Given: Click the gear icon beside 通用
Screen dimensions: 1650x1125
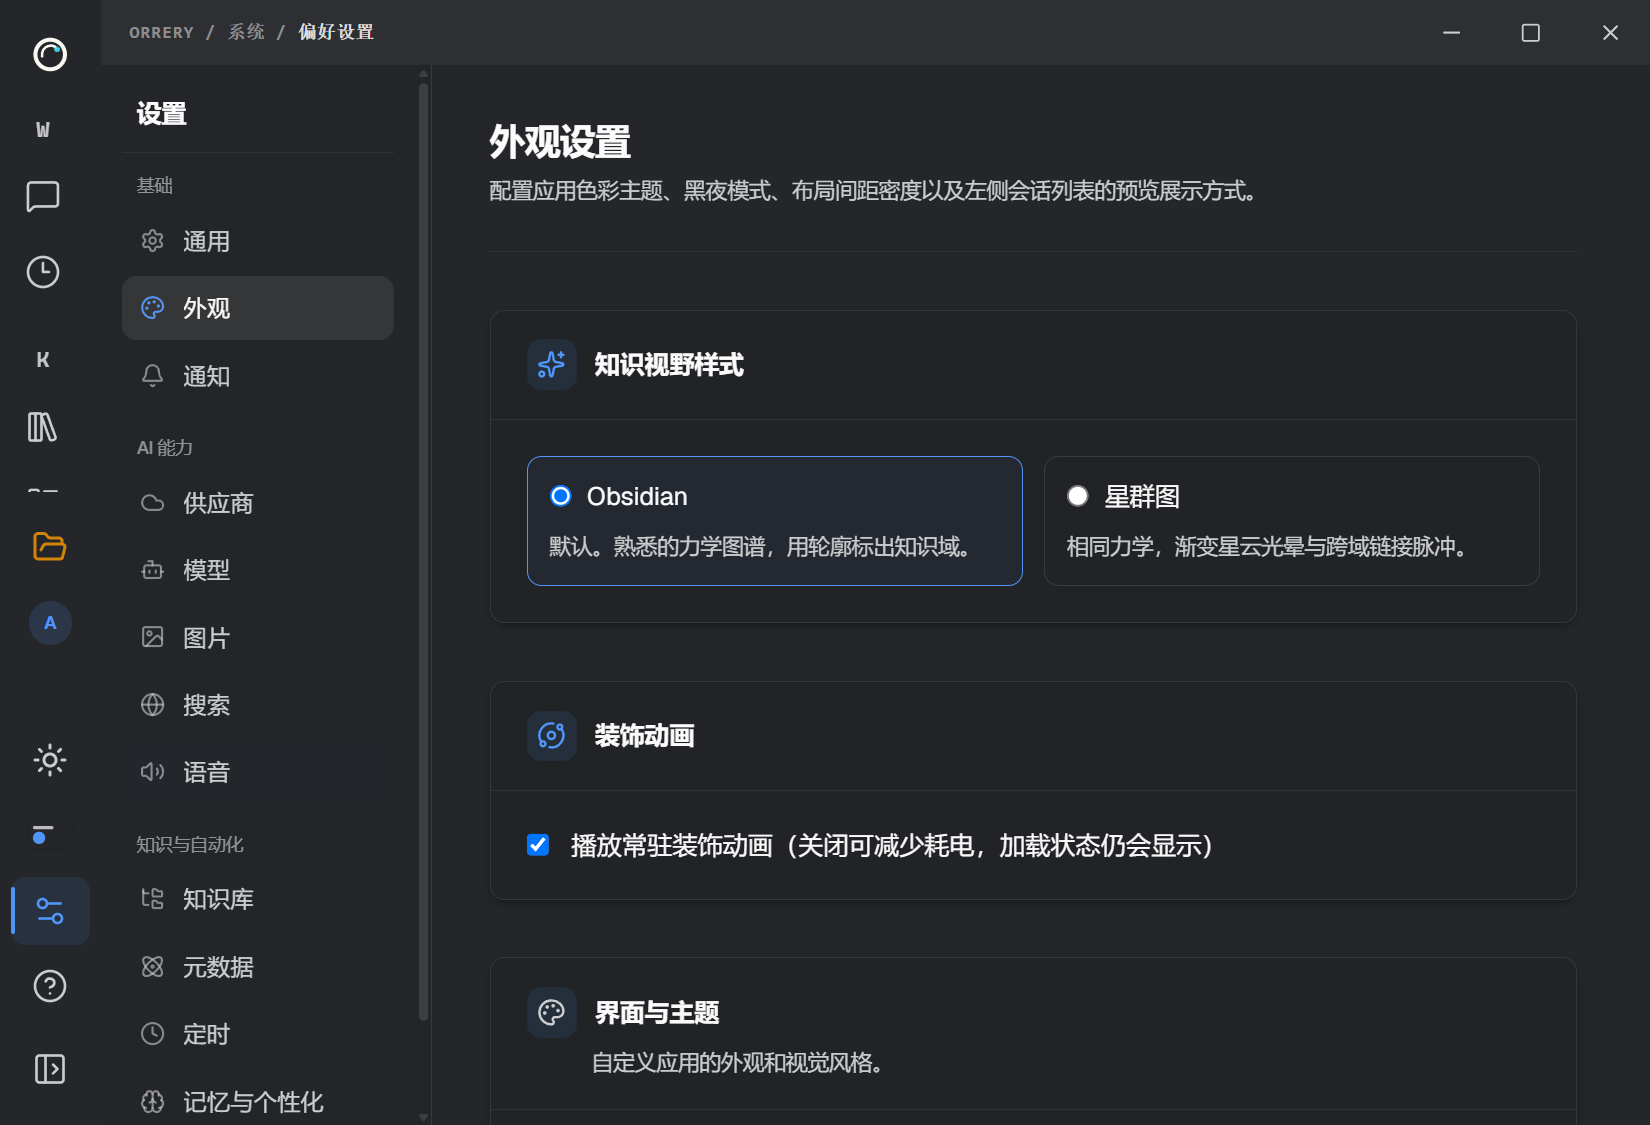Looking at the screenshot, I should 152,241.
